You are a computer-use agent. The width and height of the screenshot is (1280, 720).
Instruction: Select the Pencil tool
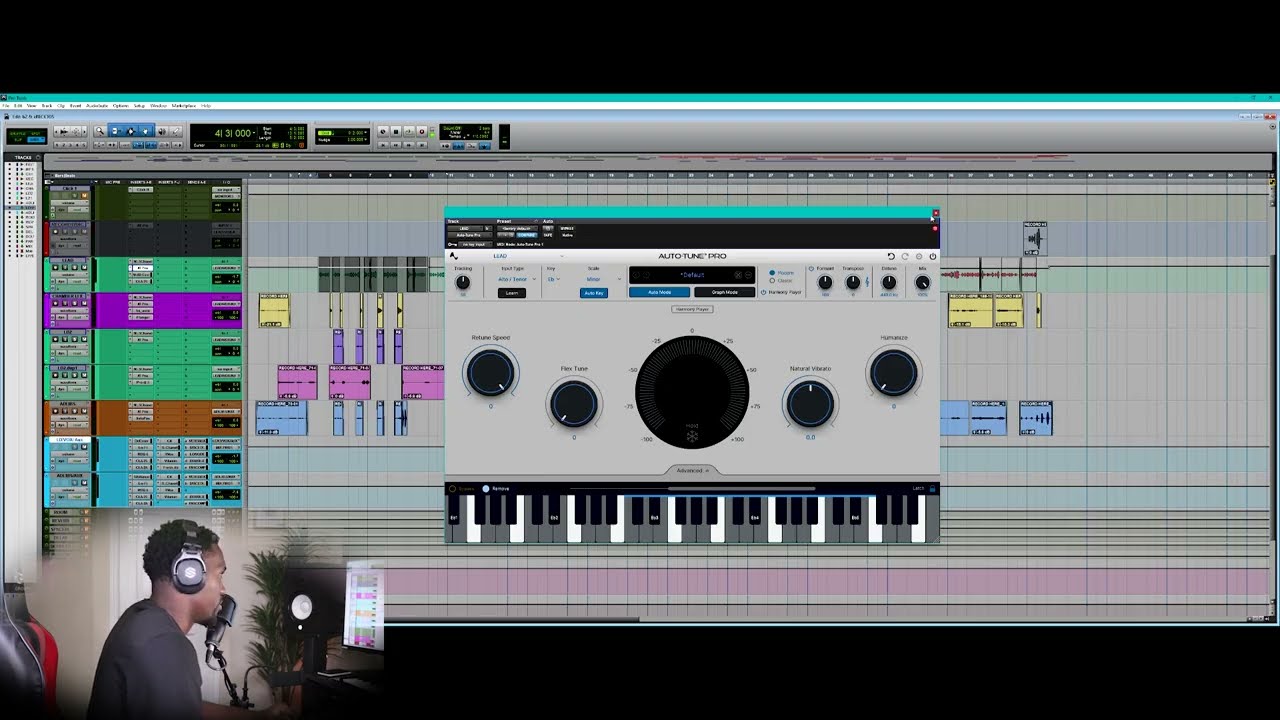tap(175, 131)
